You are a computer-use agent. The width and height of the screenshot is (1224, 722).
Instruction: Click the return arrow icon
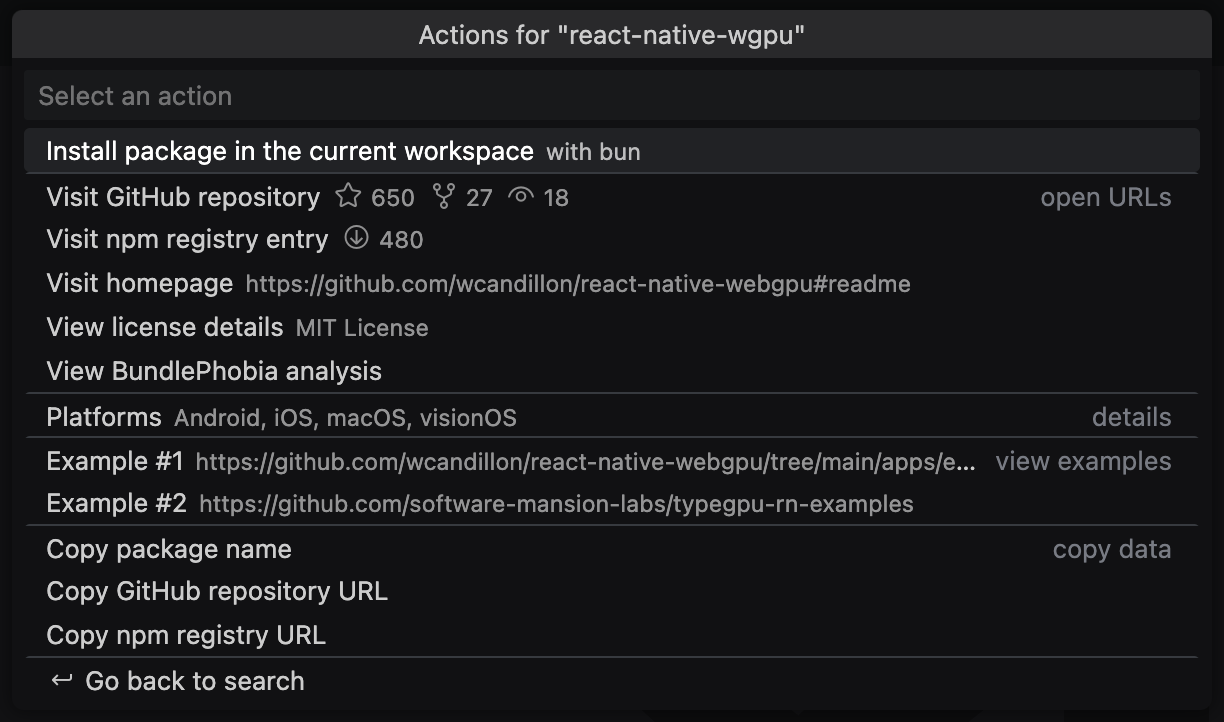(x=62, y=681)
